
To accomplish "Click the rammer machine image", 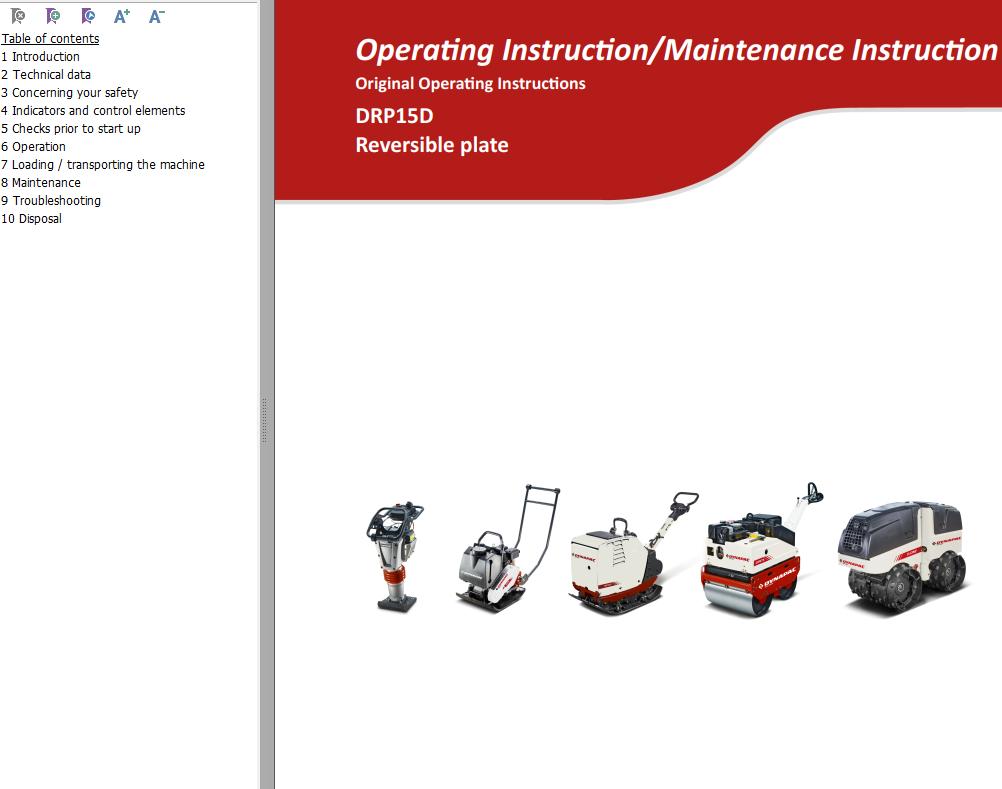I will pyautogui.click(x=395, y=557).
